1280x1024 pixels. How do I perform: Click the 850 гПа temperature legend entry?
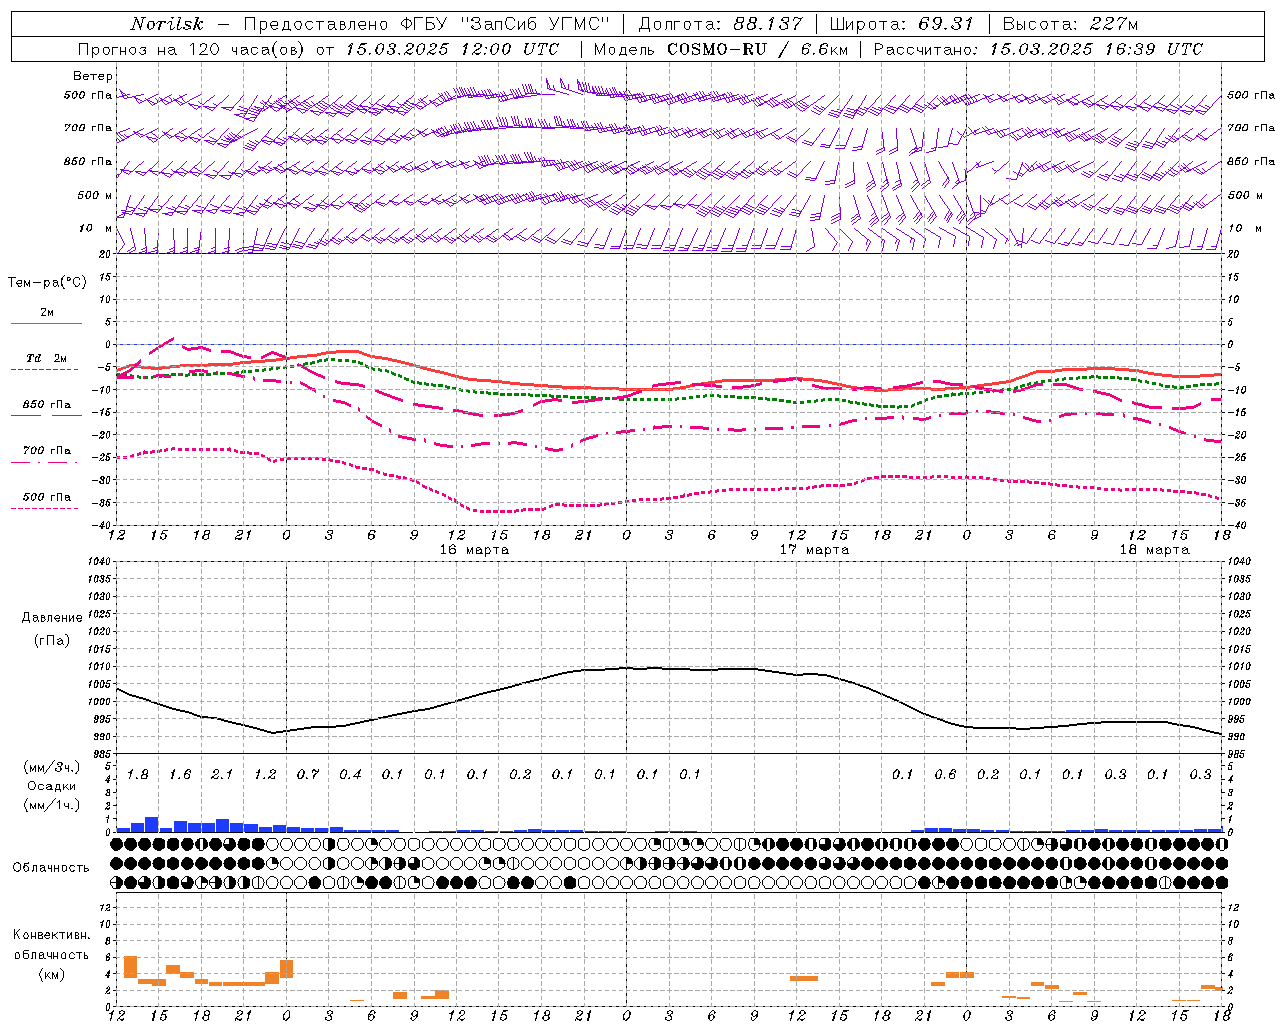pos(46,405)
